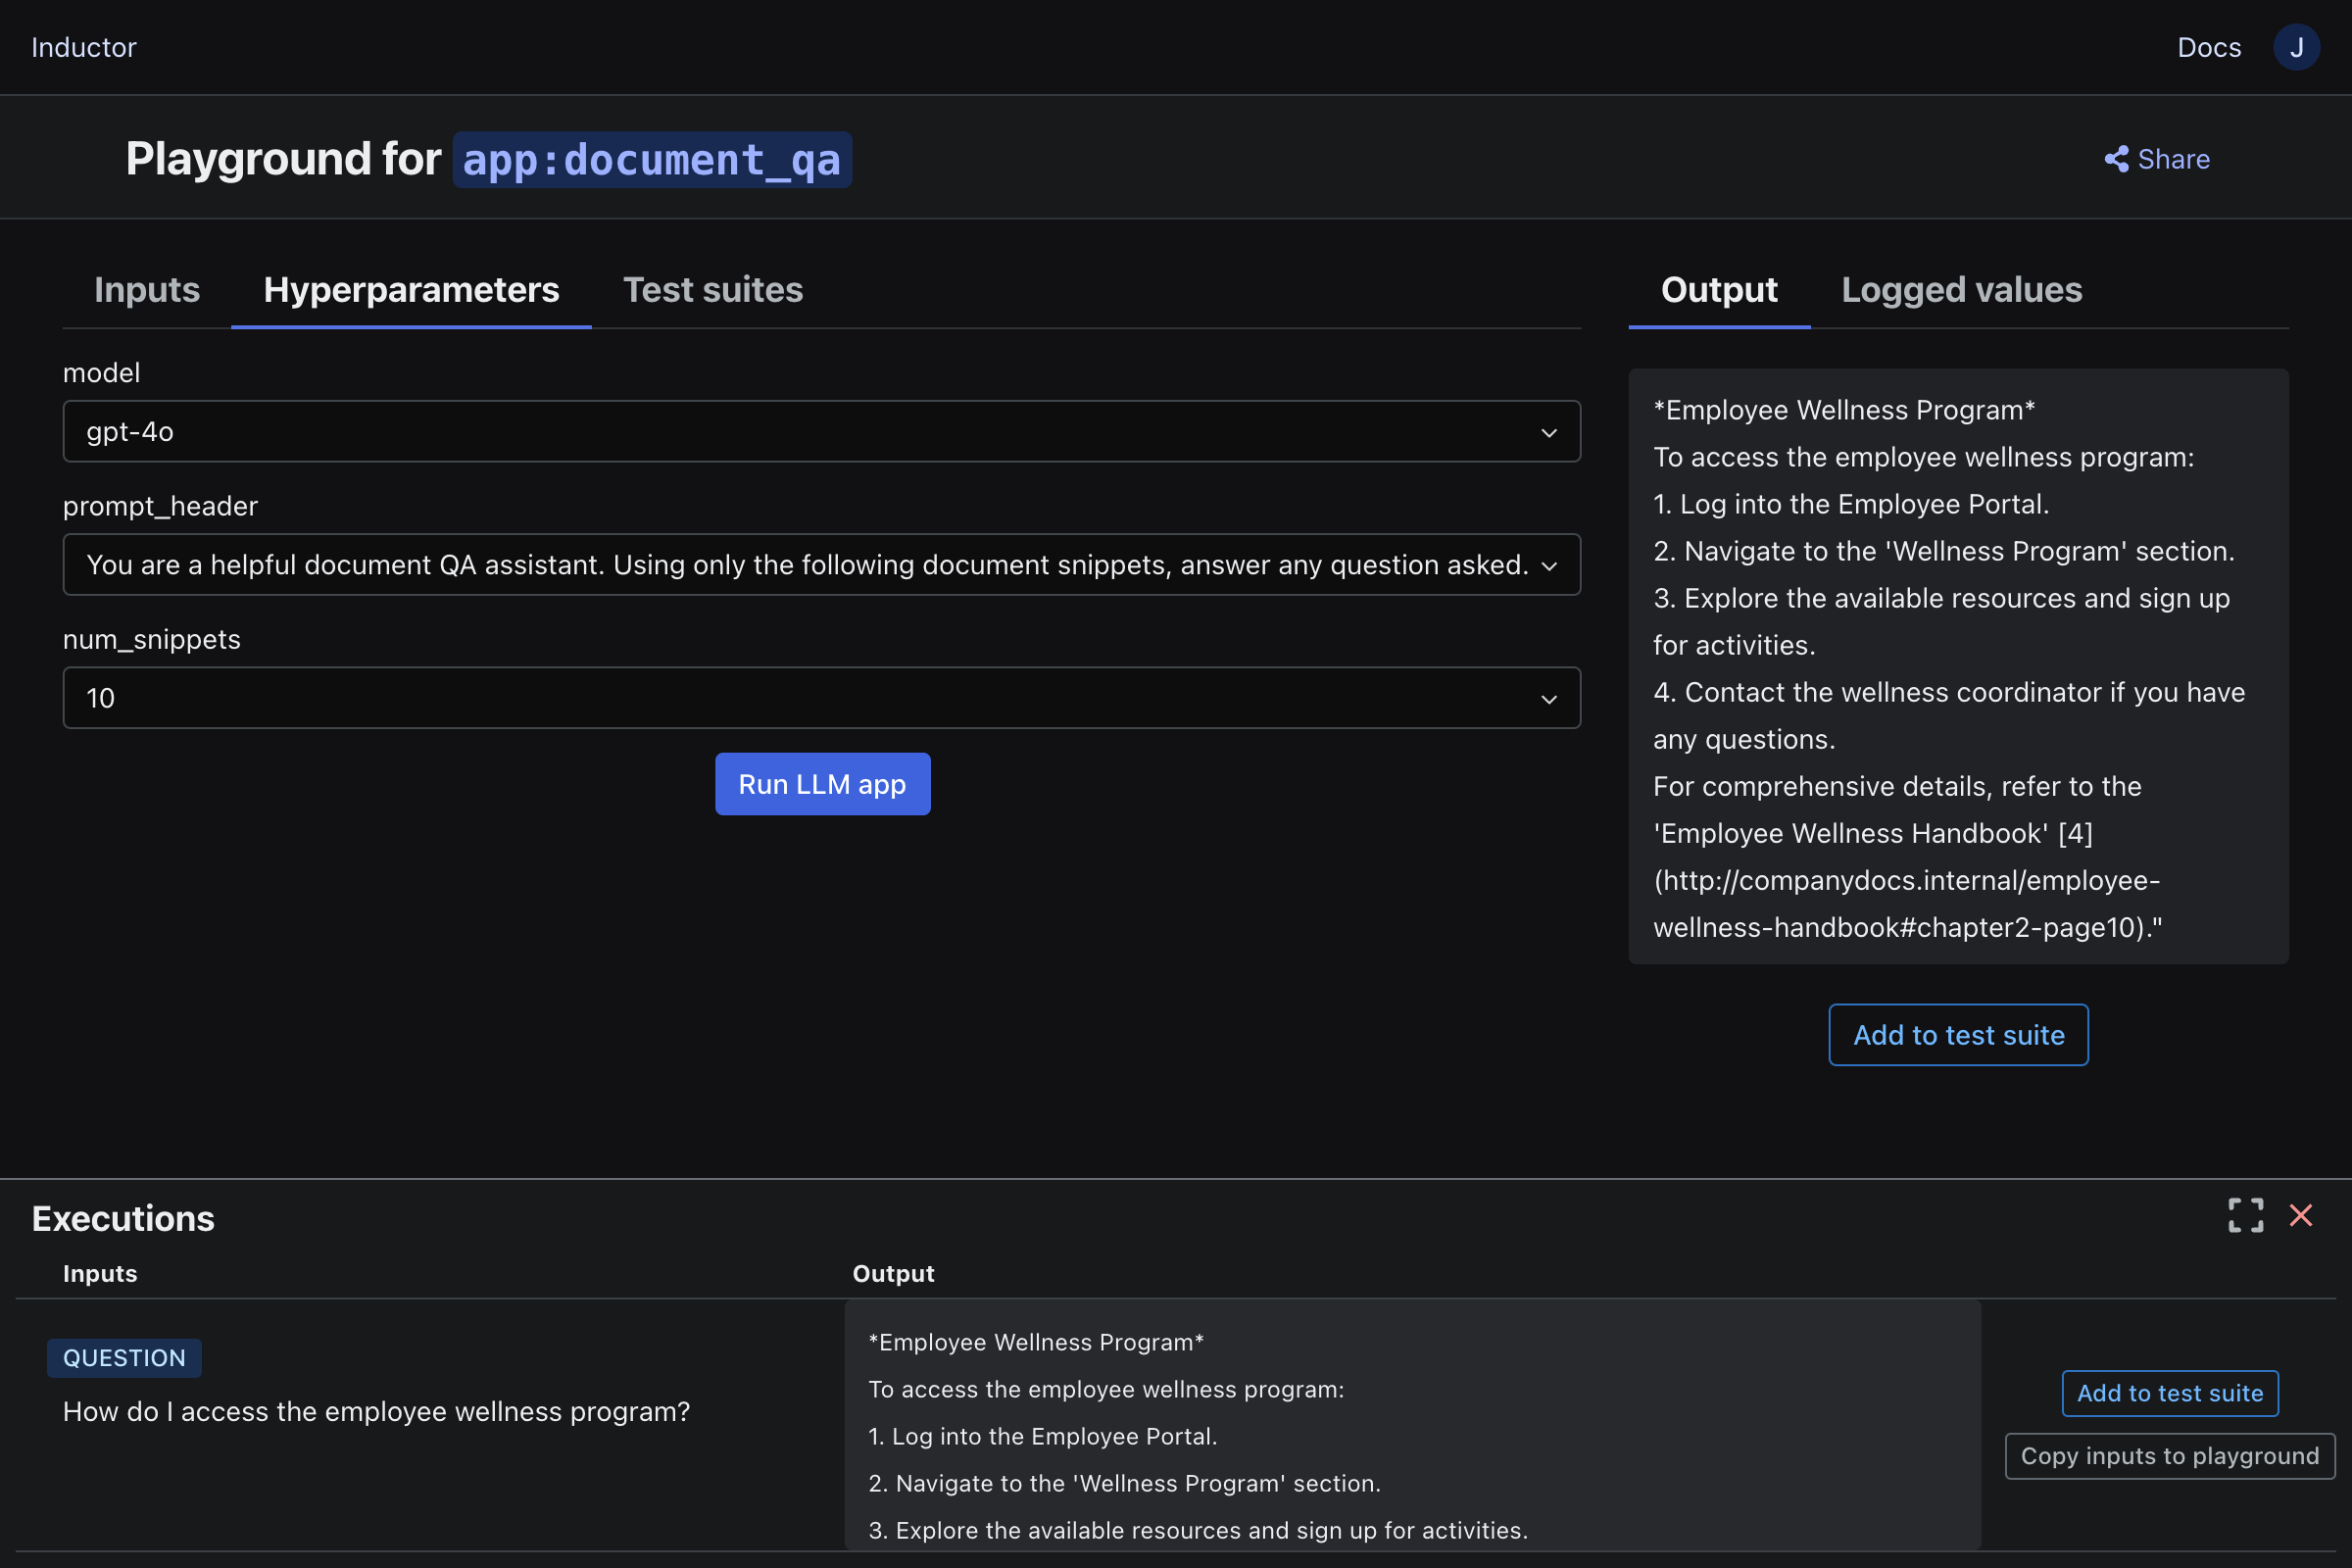
Task: Click the Docs navigation link icon
Action: [2209, 45]
